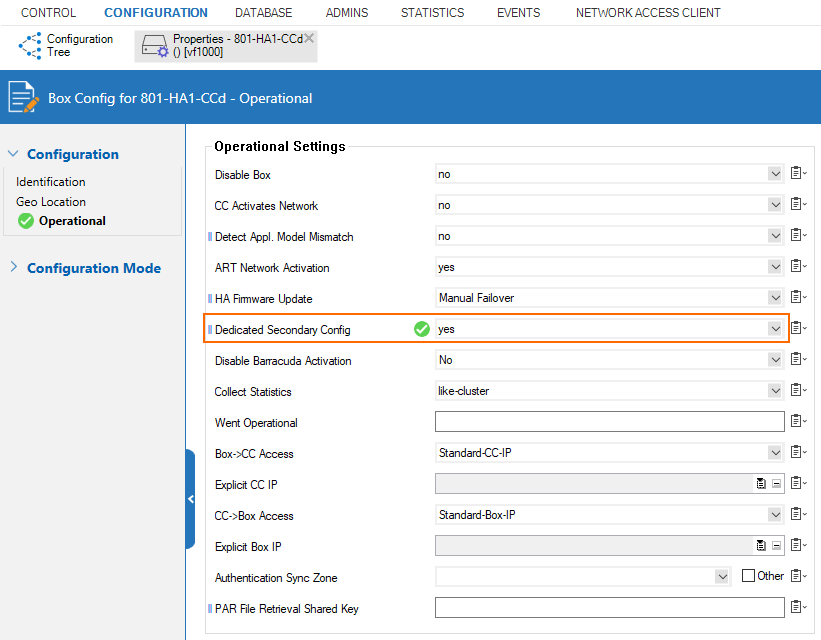This screenshot has width=821, height=640.
Task: Click the Operational Settings heading
Action: tap(280, 146)
